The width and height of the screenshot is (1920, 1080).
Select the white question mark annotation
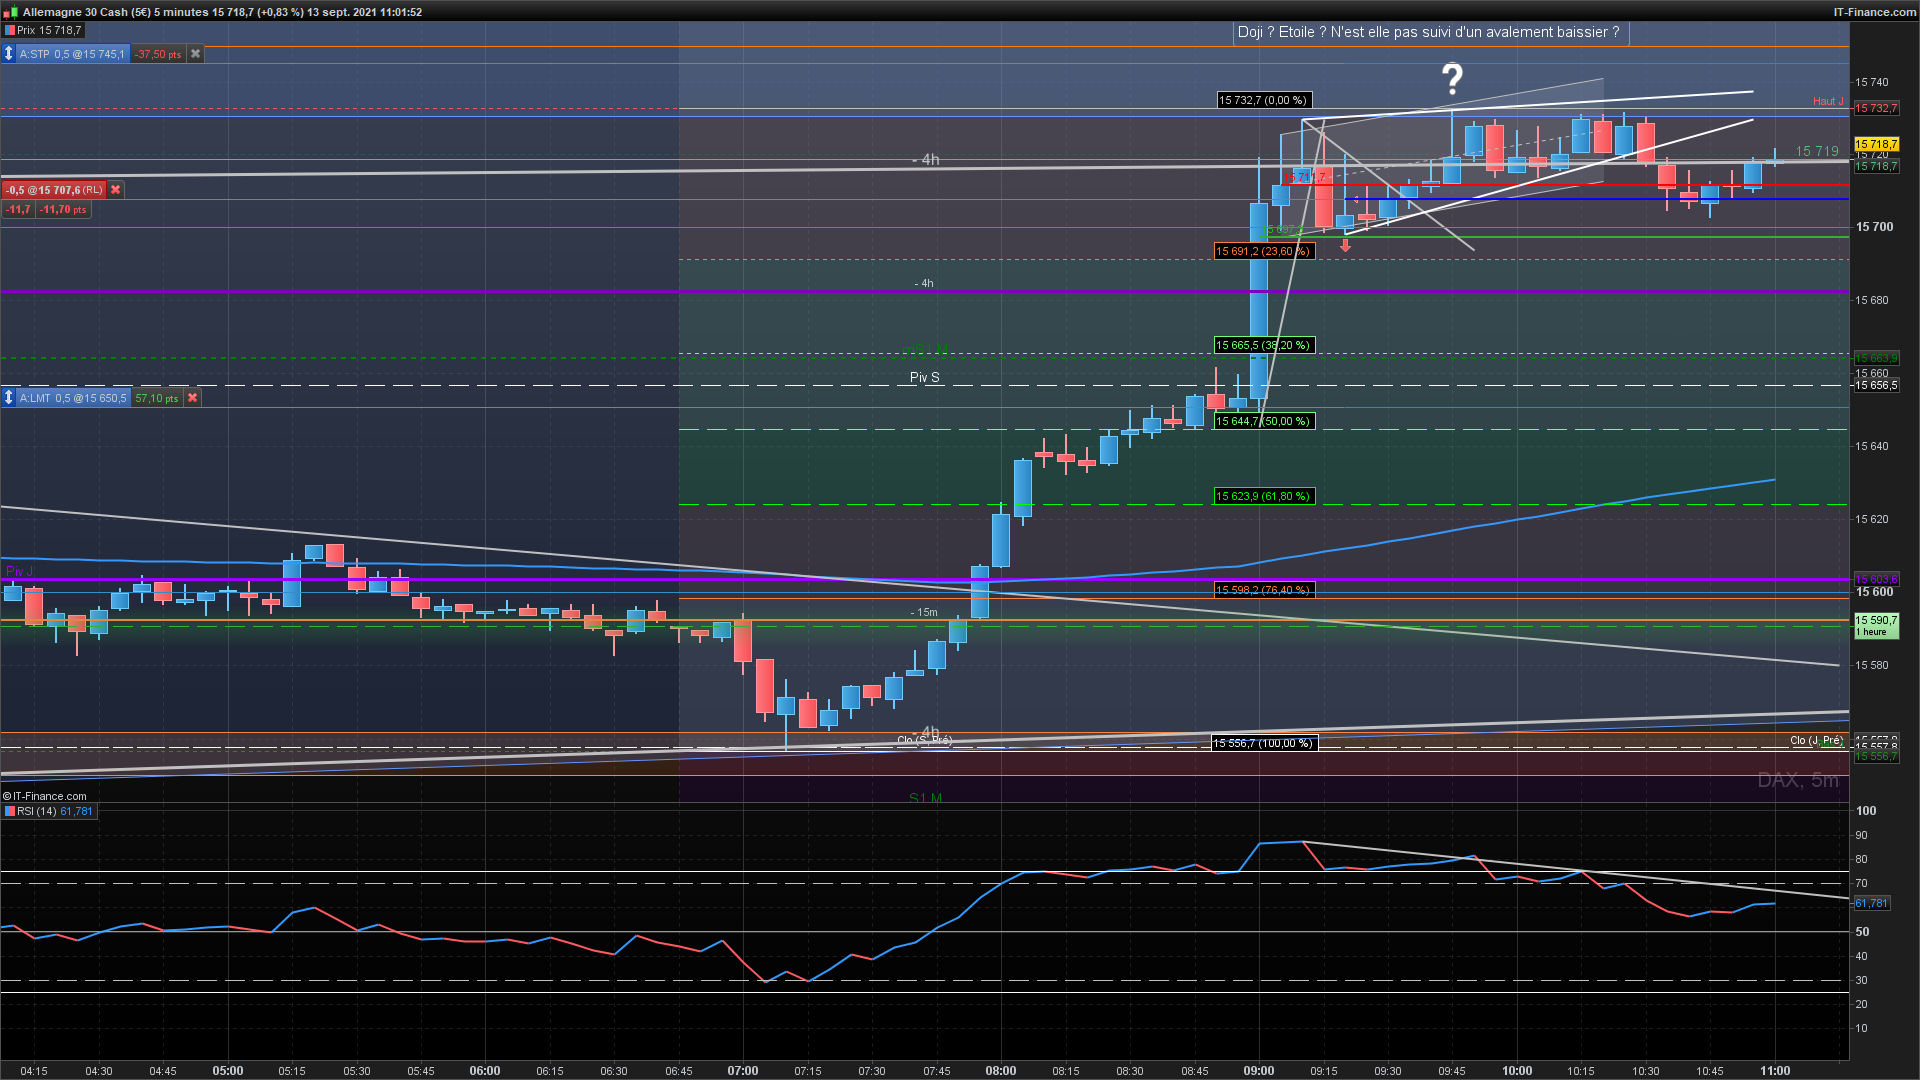[1452, 79]
